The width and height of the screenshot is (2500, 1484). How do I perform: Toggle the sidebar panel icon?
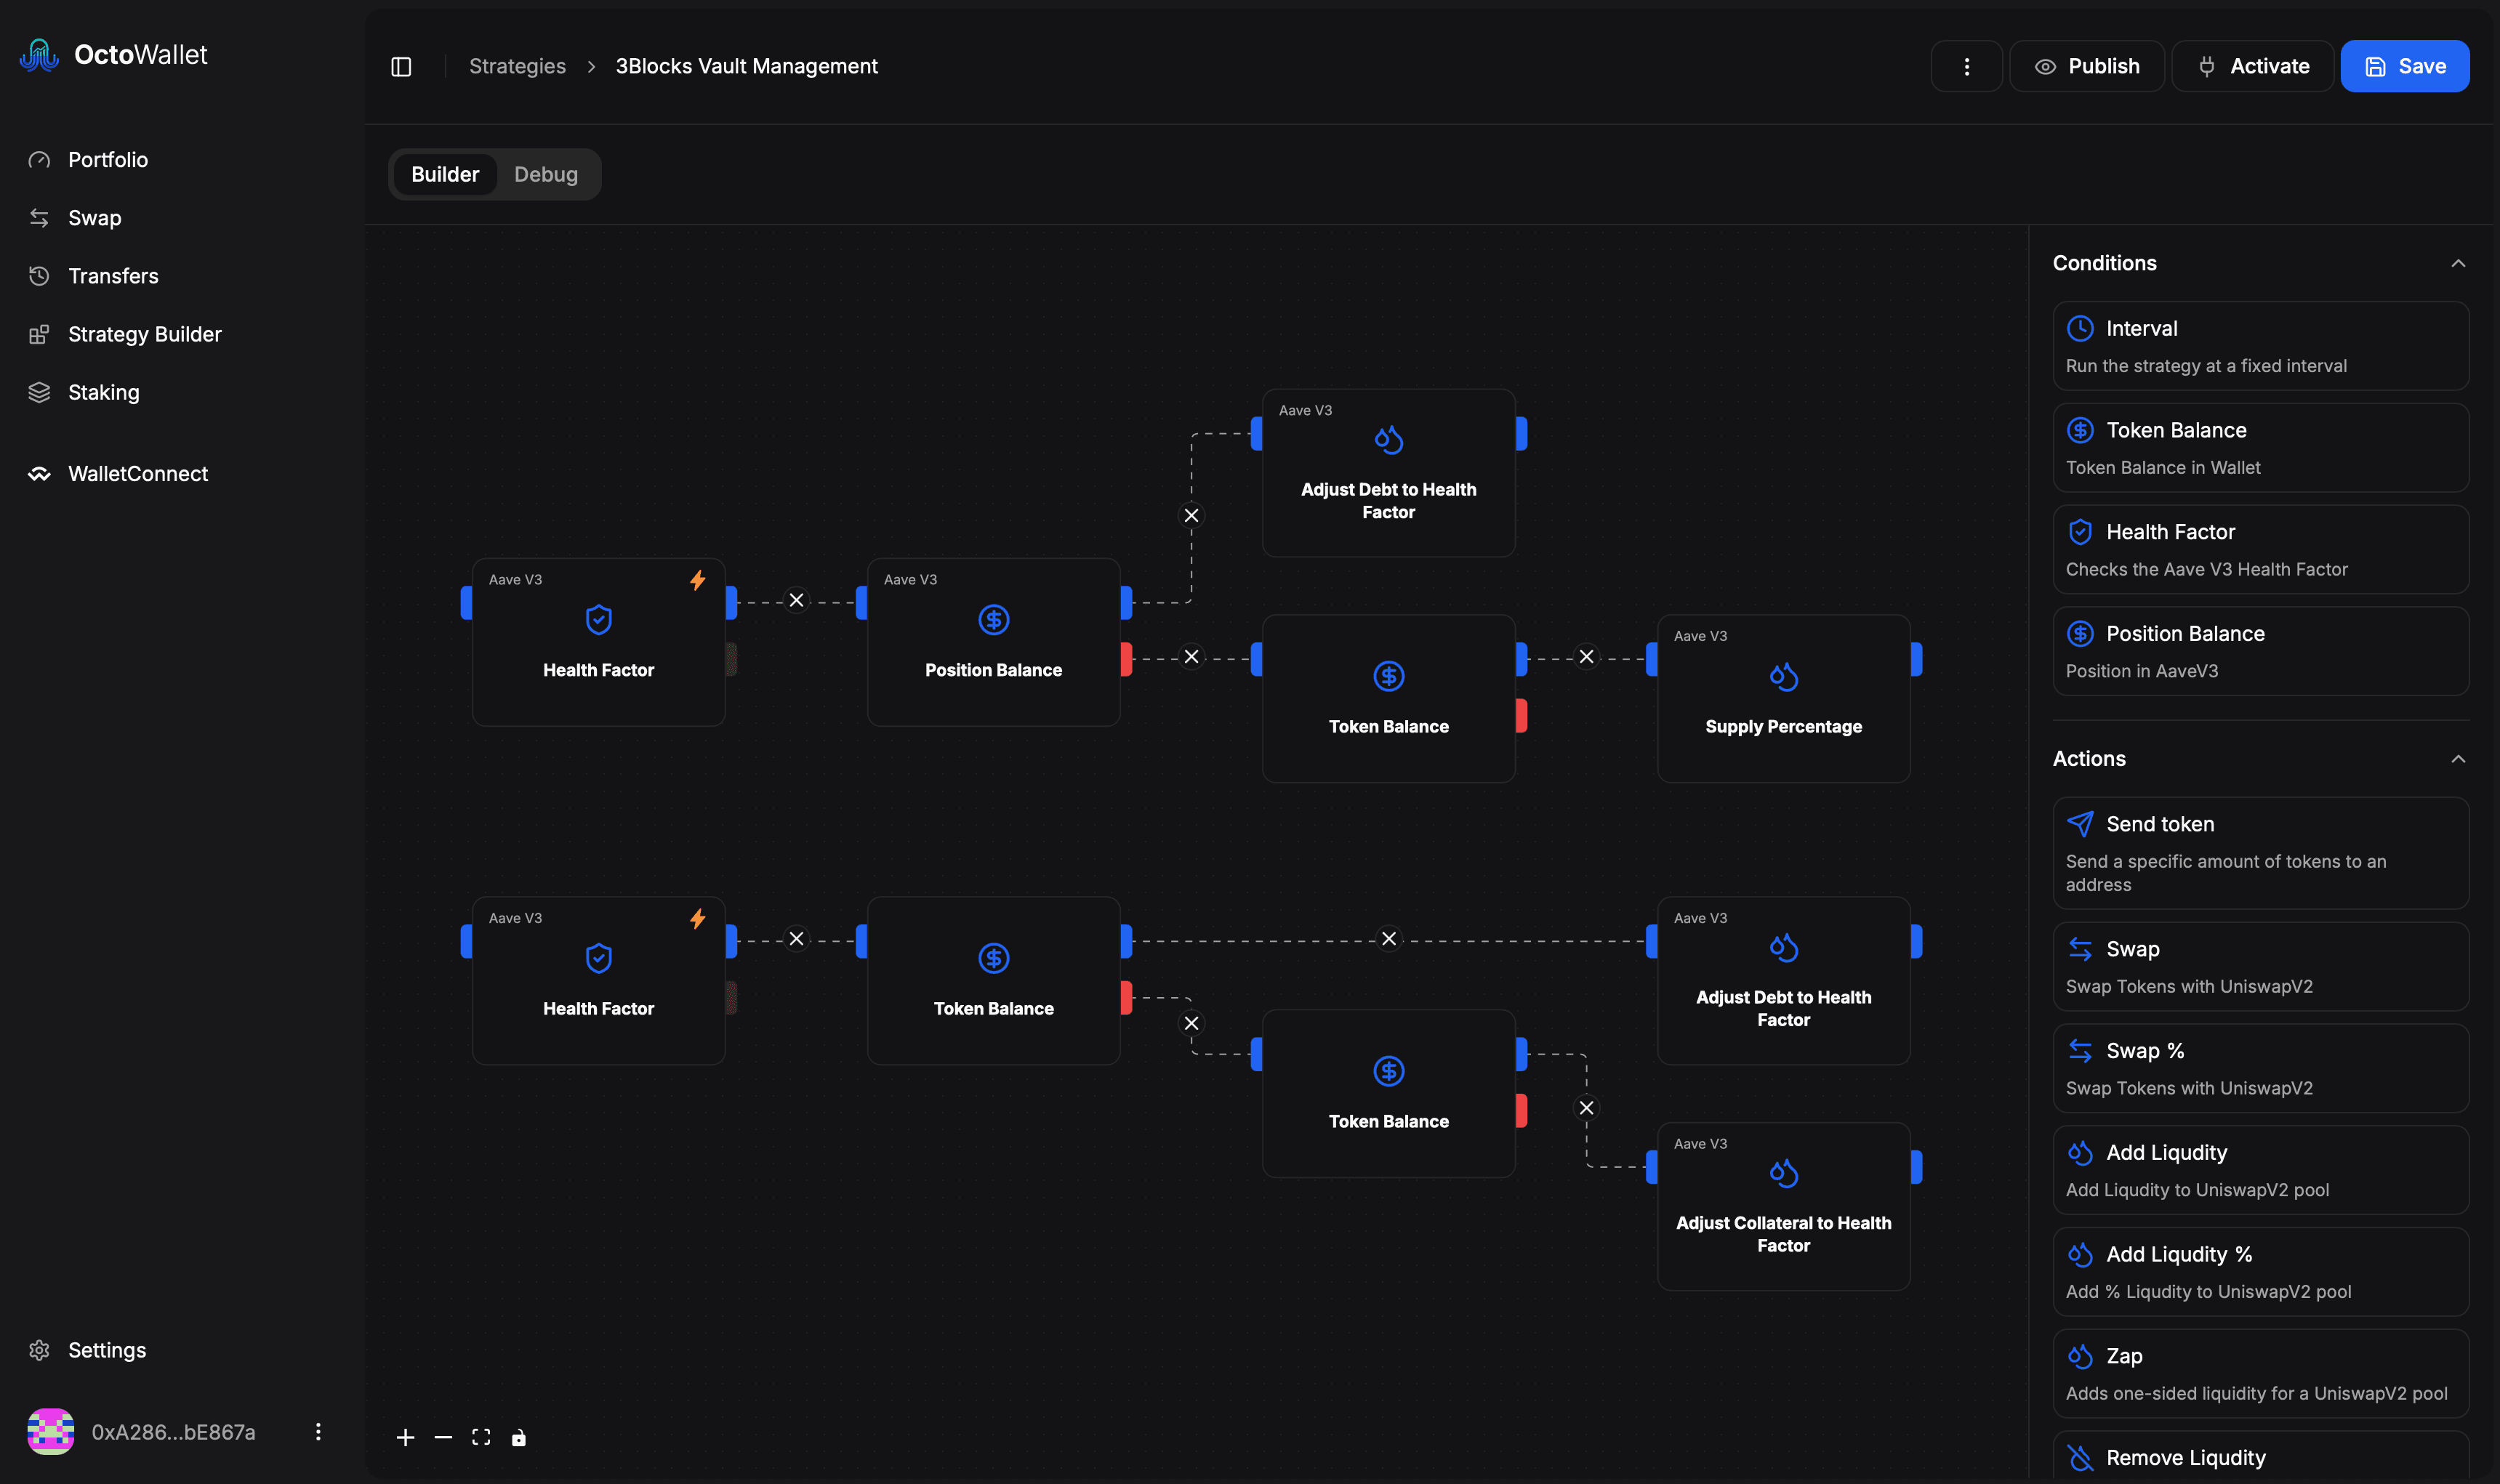coord(401,67)
